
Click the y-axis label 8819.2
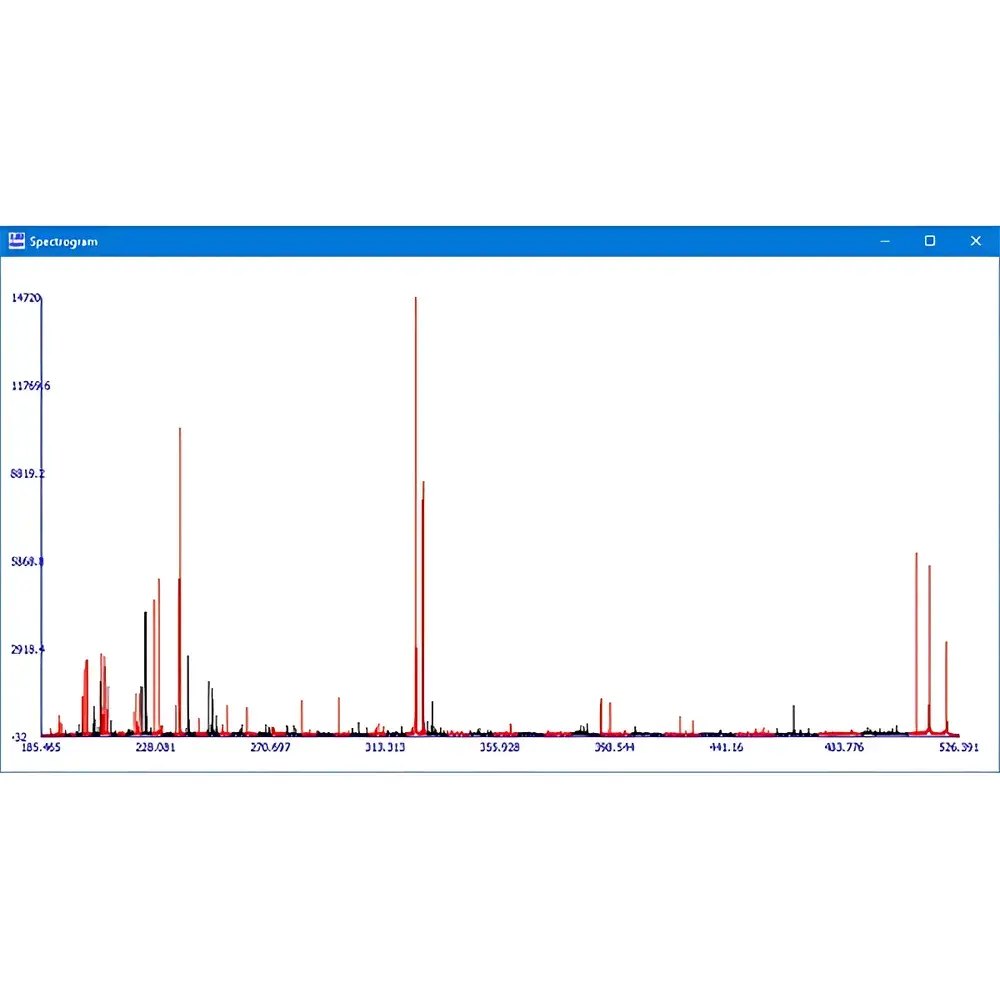[x=27, y=475]
